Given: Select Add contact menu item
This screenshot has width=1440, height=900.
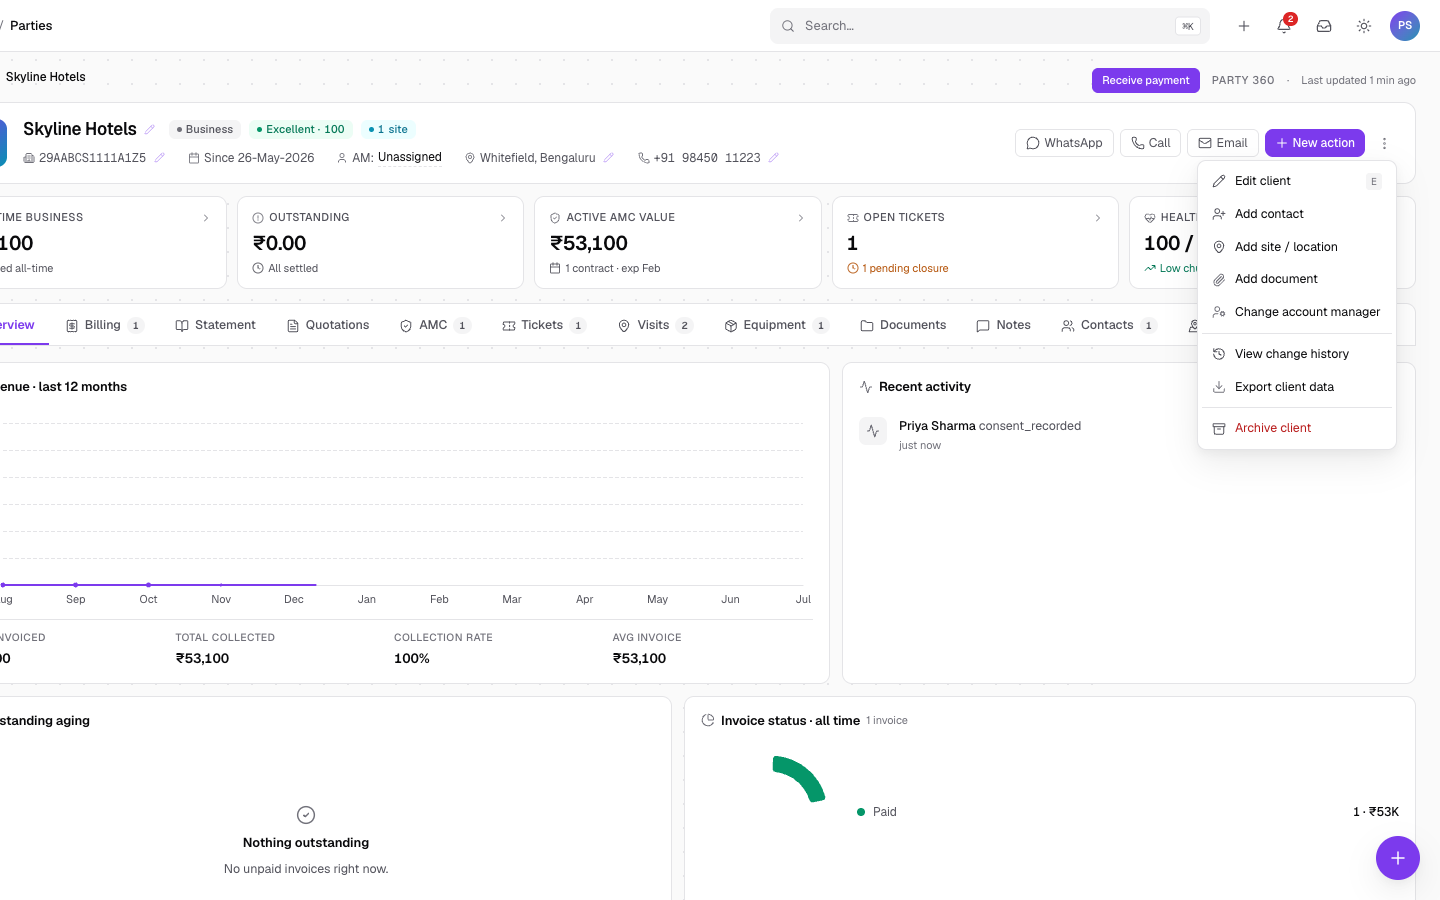Looking at the screenshot, I should (x=1297, y=214).
